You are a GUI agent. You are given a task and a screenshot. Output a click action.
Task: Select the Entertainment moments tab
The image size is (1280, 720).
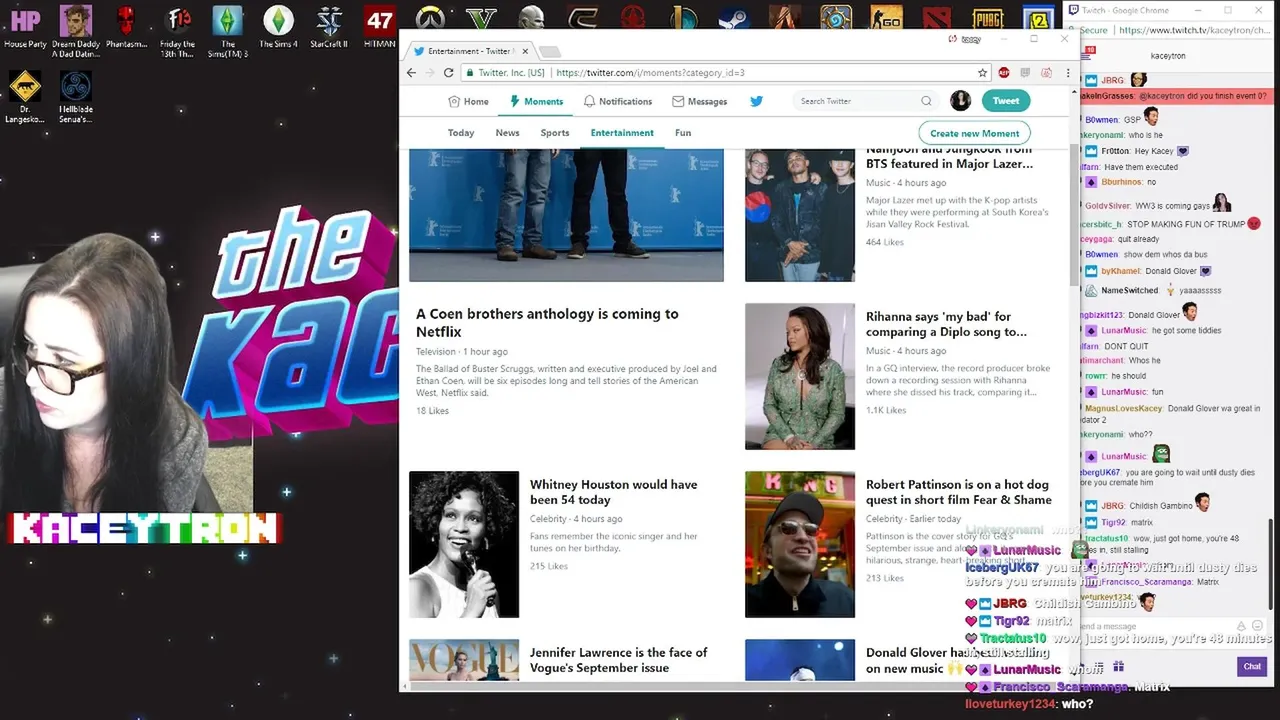pos(622,133)
